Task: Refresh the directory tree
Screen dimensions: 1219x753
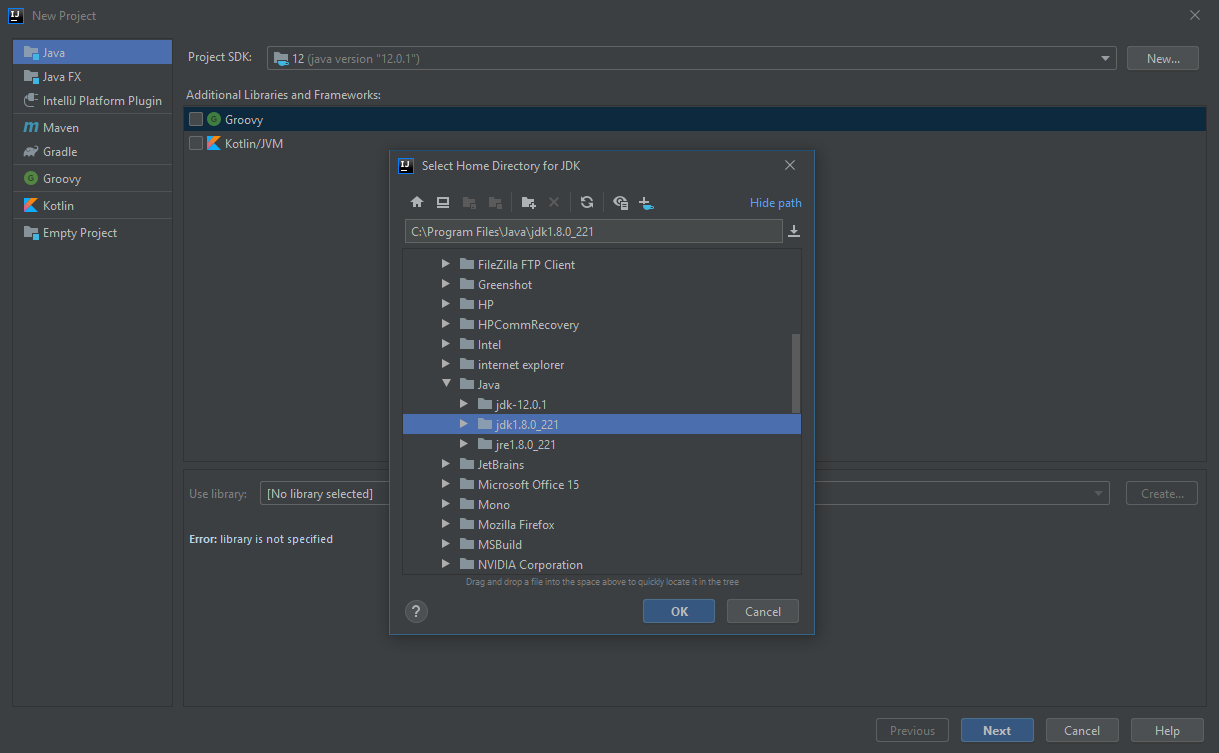Action: click(x=587, y=203)
